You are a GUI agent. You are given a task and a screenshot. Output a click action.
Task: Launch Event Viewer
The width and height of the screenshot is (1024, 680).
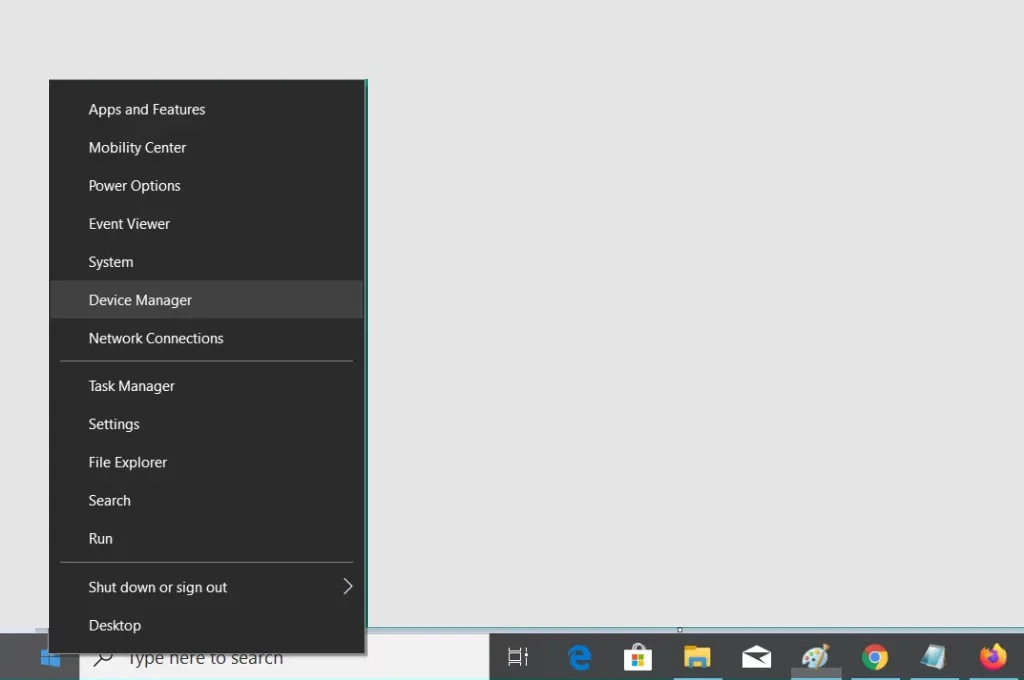point(206,223)
